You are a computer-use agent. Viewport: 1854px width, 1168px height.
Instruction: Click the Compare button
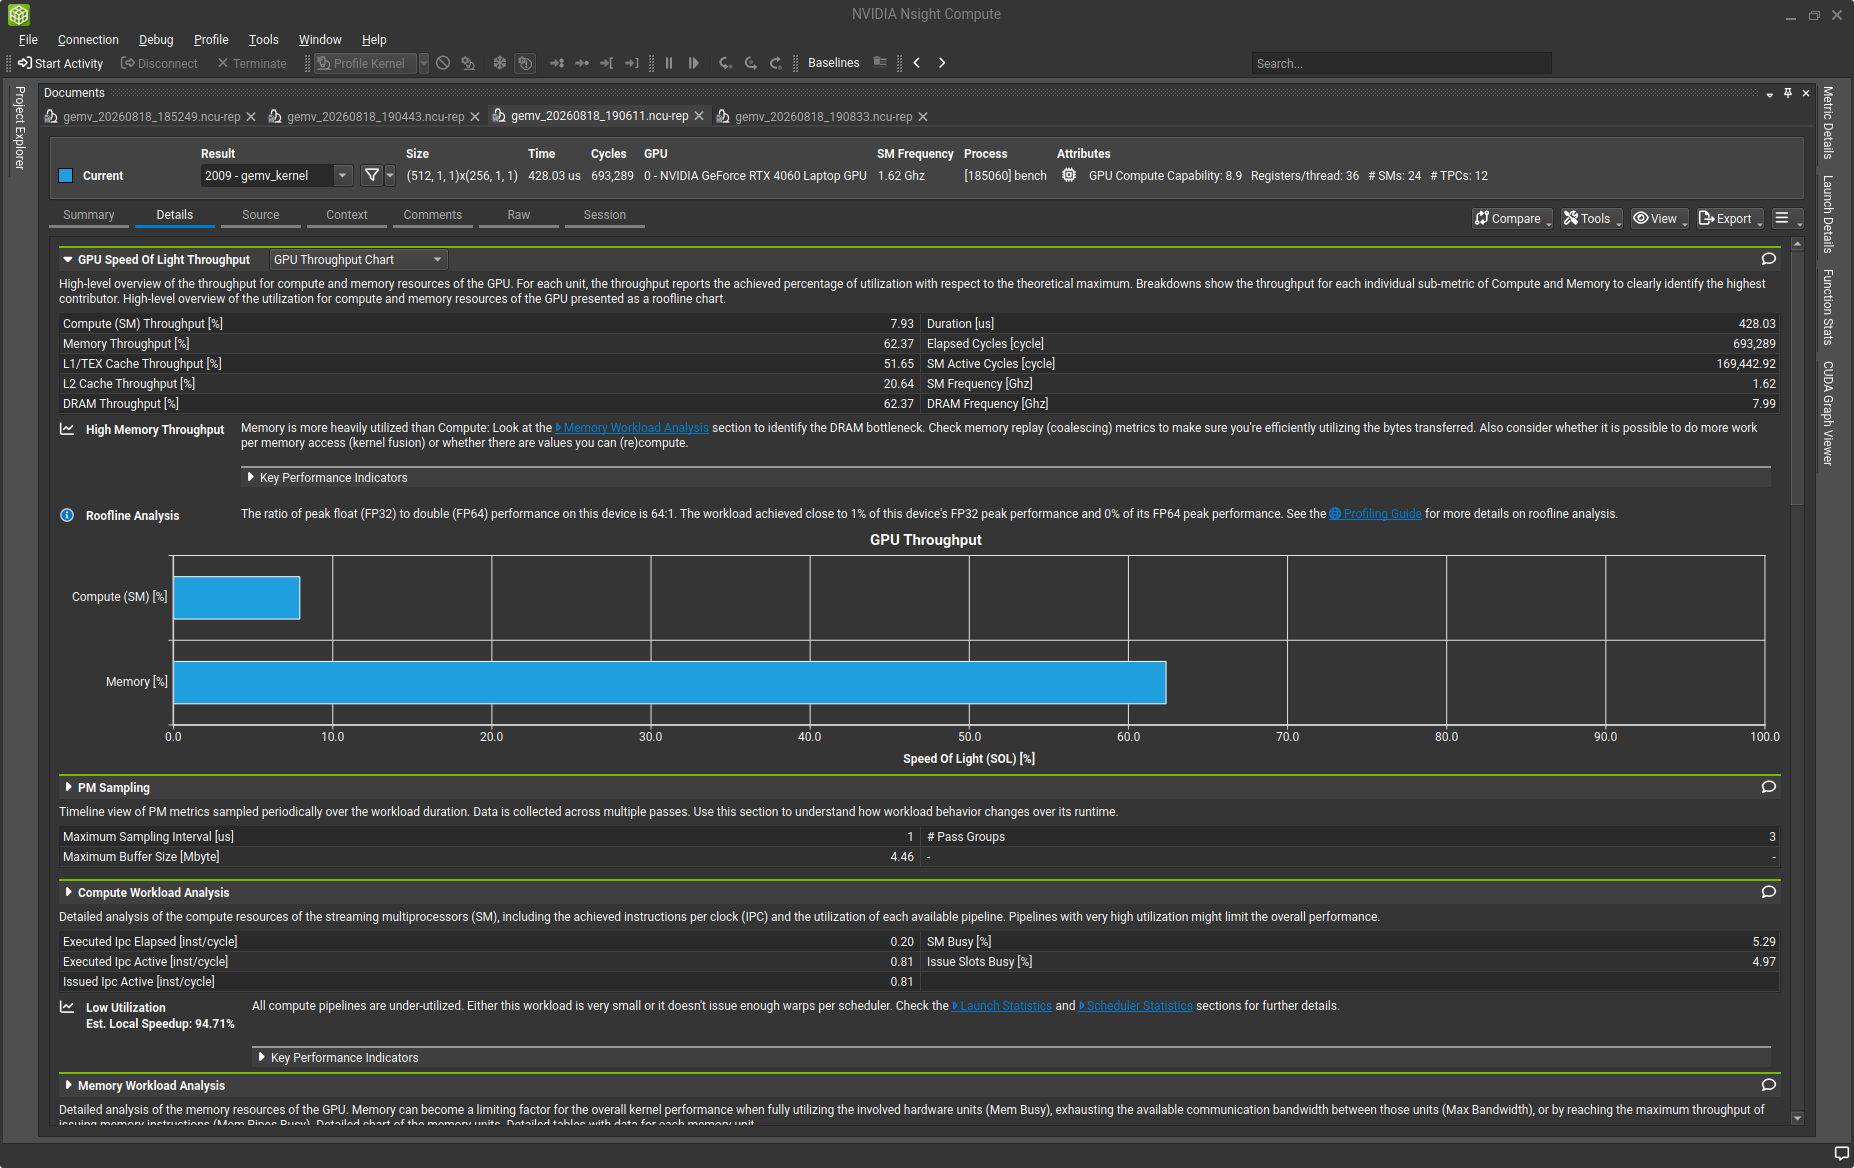tap(1512, 218)
